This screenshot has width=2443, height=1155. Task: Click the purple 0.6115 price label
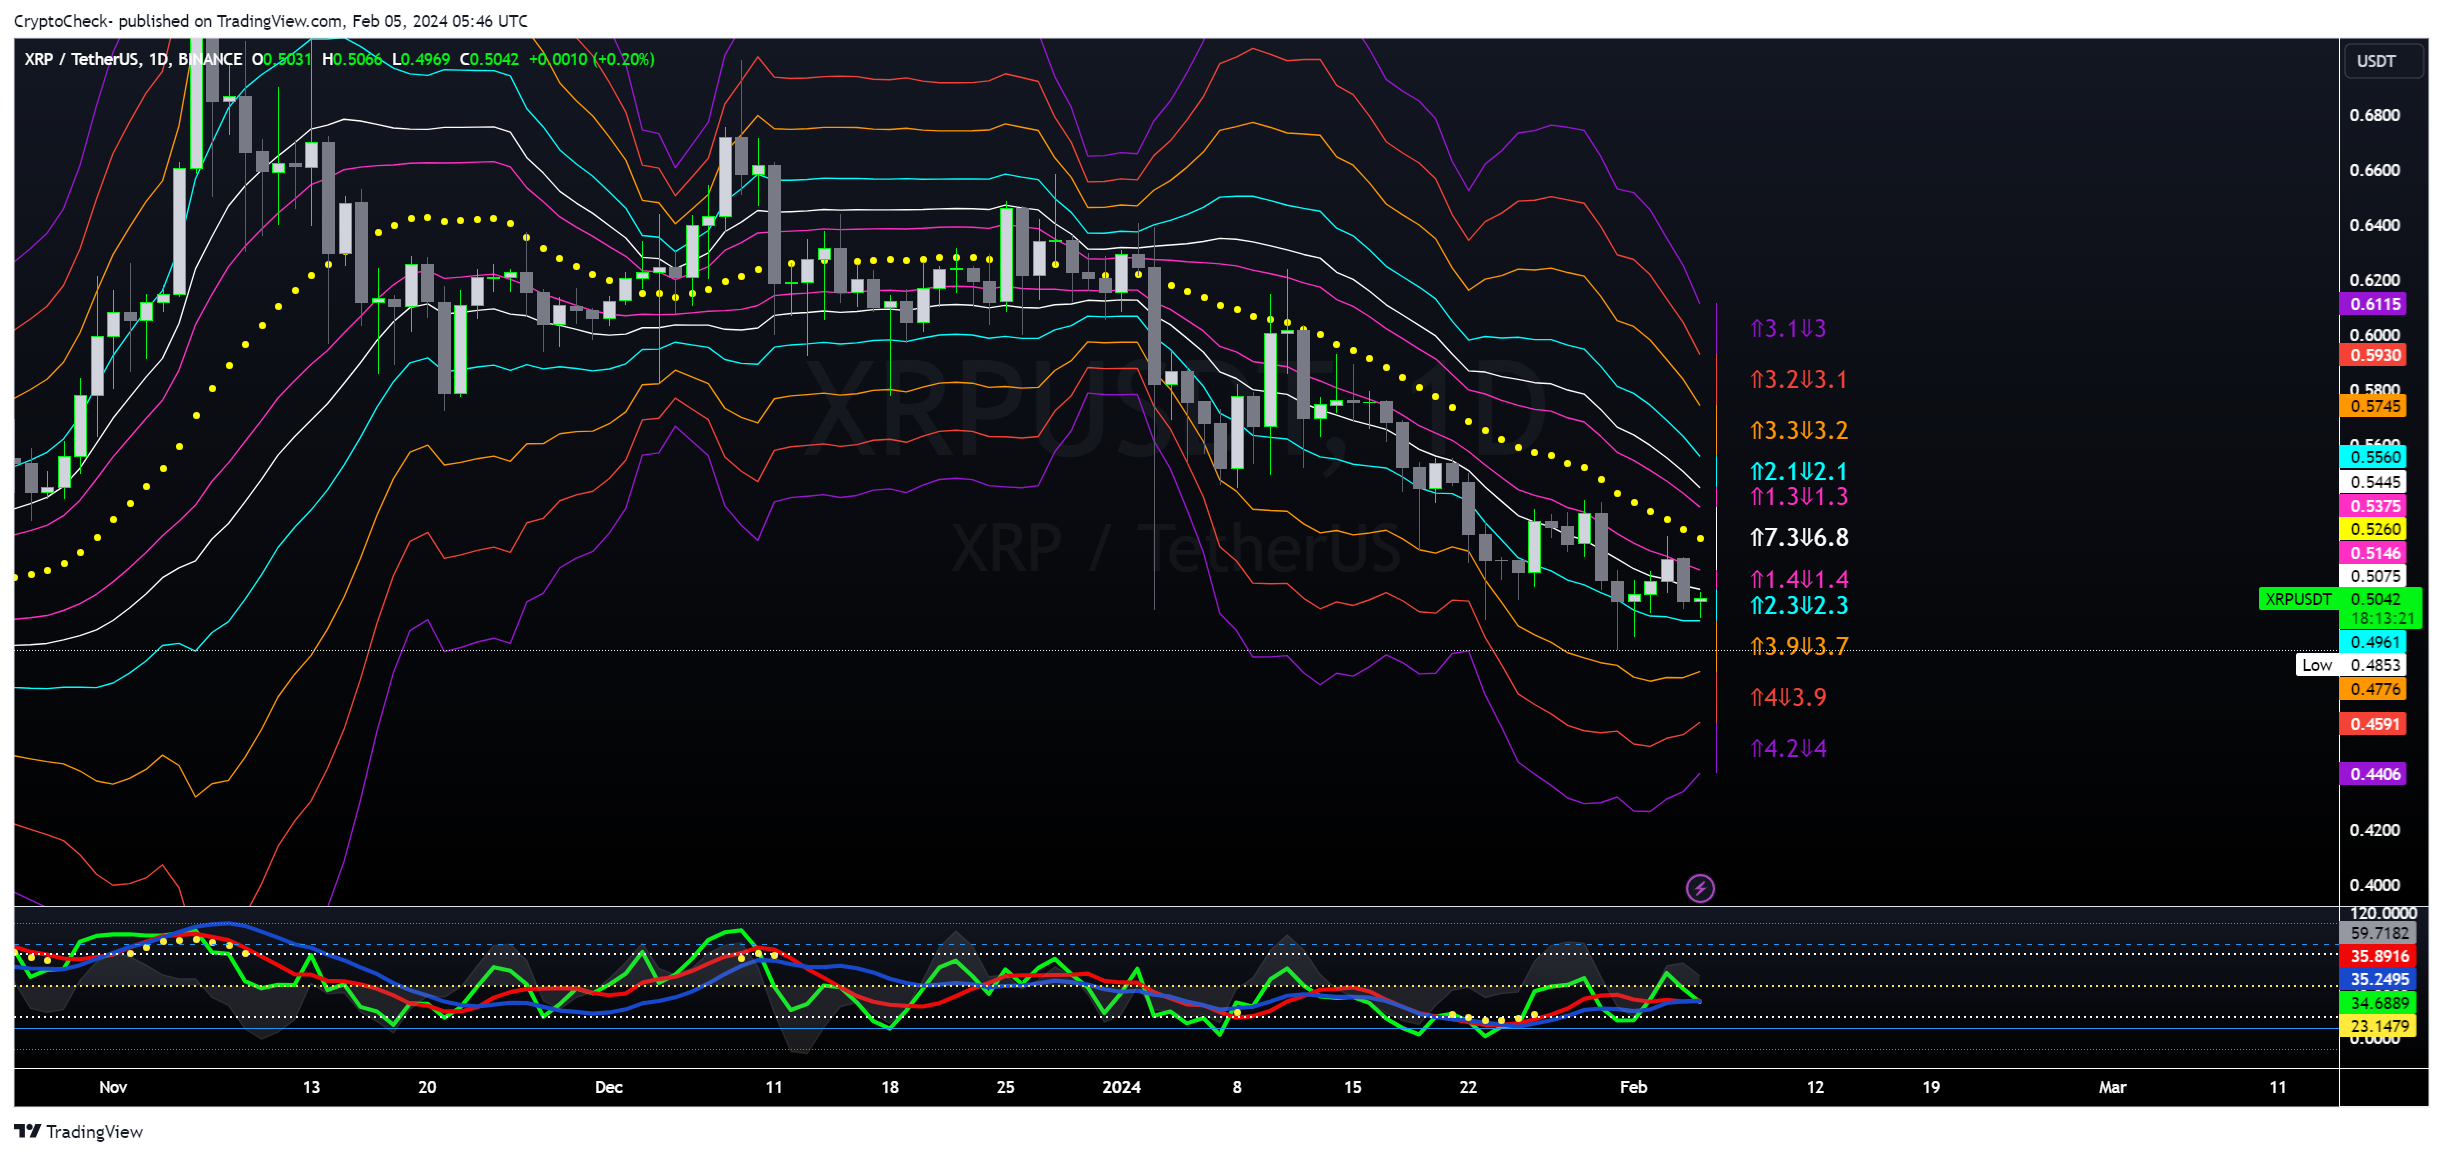coord(2373,304)
